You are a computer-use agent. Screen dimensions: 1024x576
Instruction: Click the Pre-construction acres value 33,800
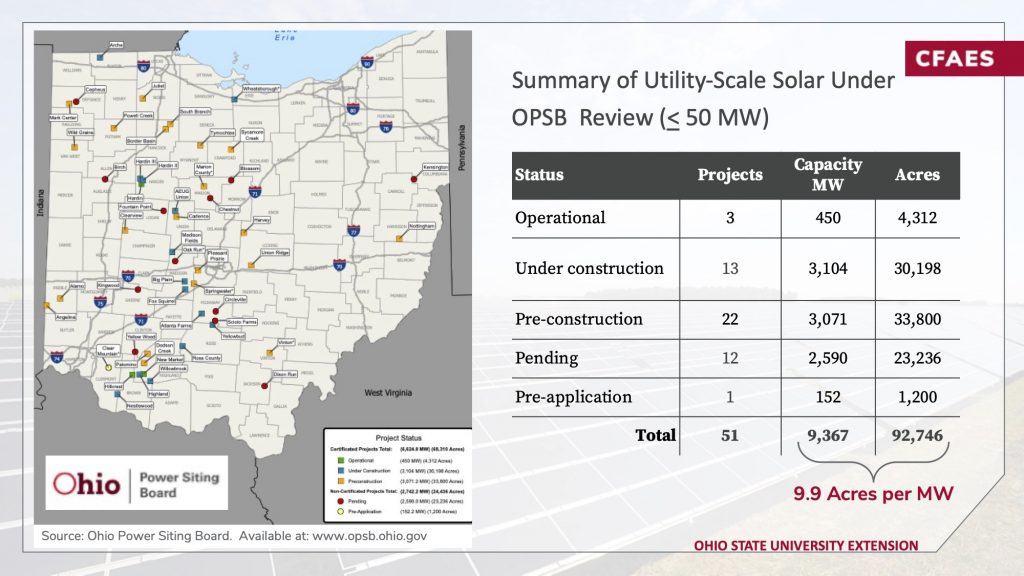pos(917,319)
